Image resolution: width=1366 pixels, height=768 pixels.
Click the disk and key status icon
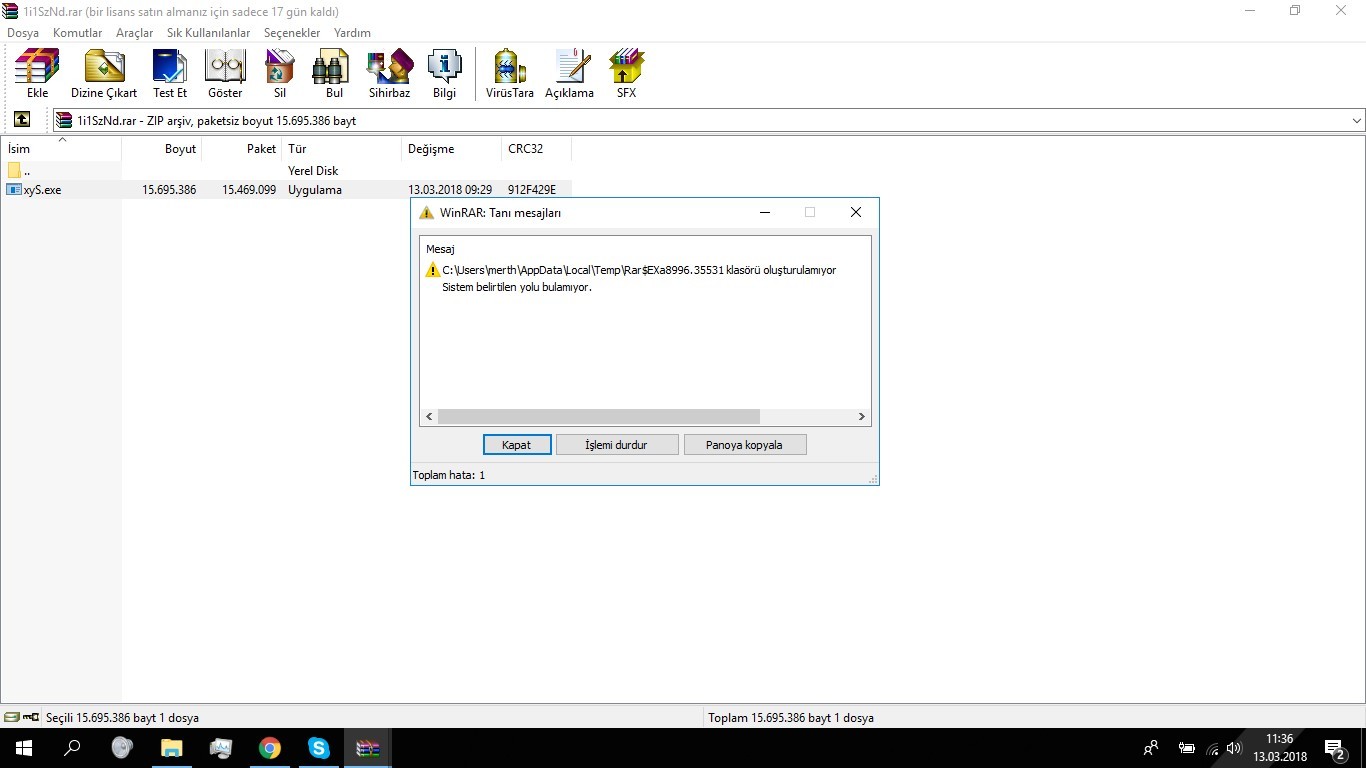21,717
